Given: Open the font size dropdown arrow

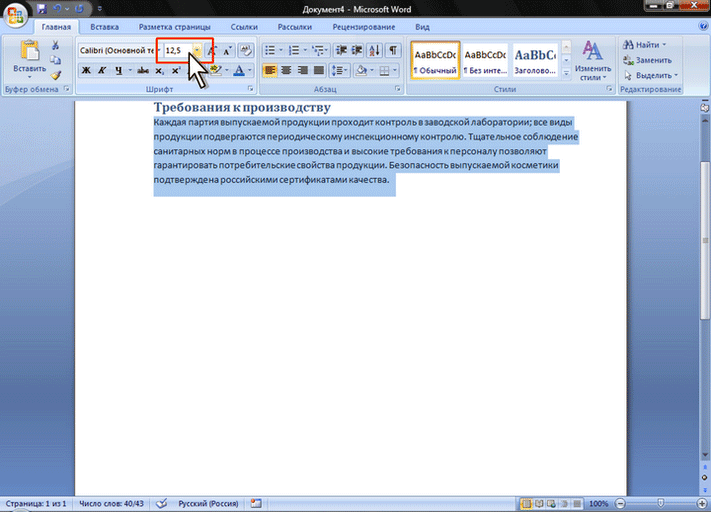Looking at the screenshot, I should [x=198, y=50].
